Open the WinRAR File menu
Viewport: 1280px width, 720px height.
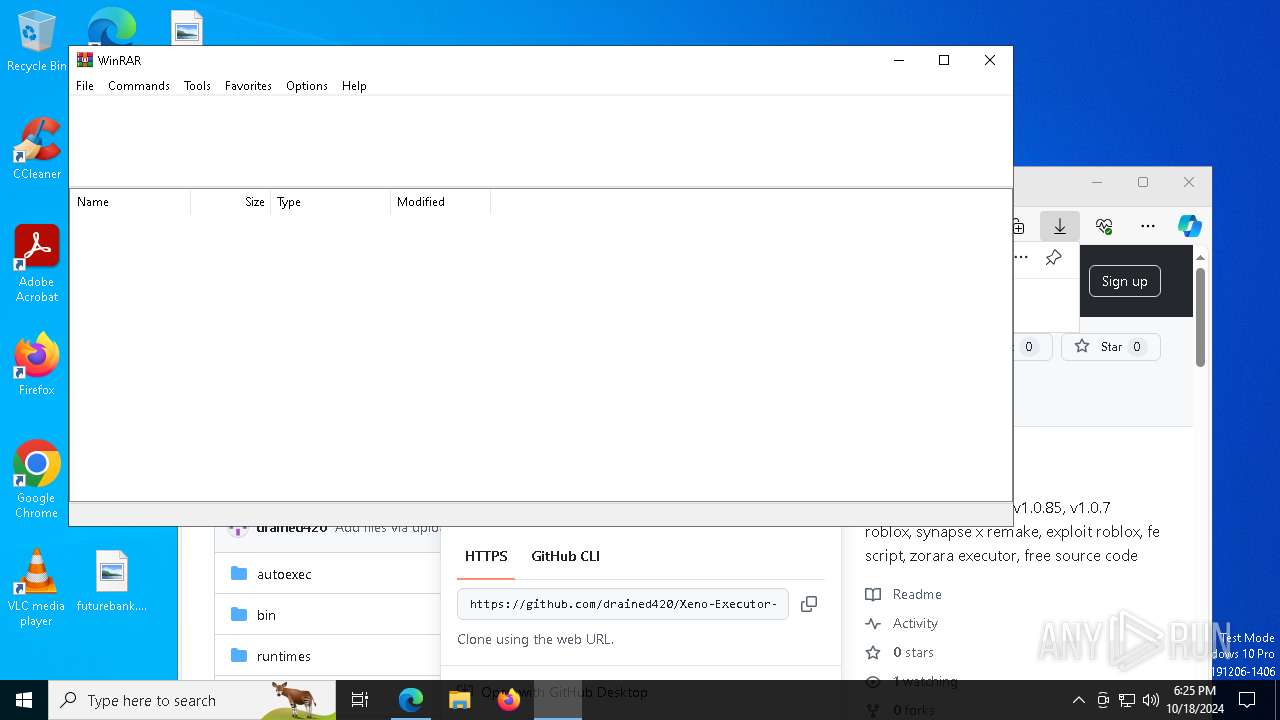(x=85, y=86)
